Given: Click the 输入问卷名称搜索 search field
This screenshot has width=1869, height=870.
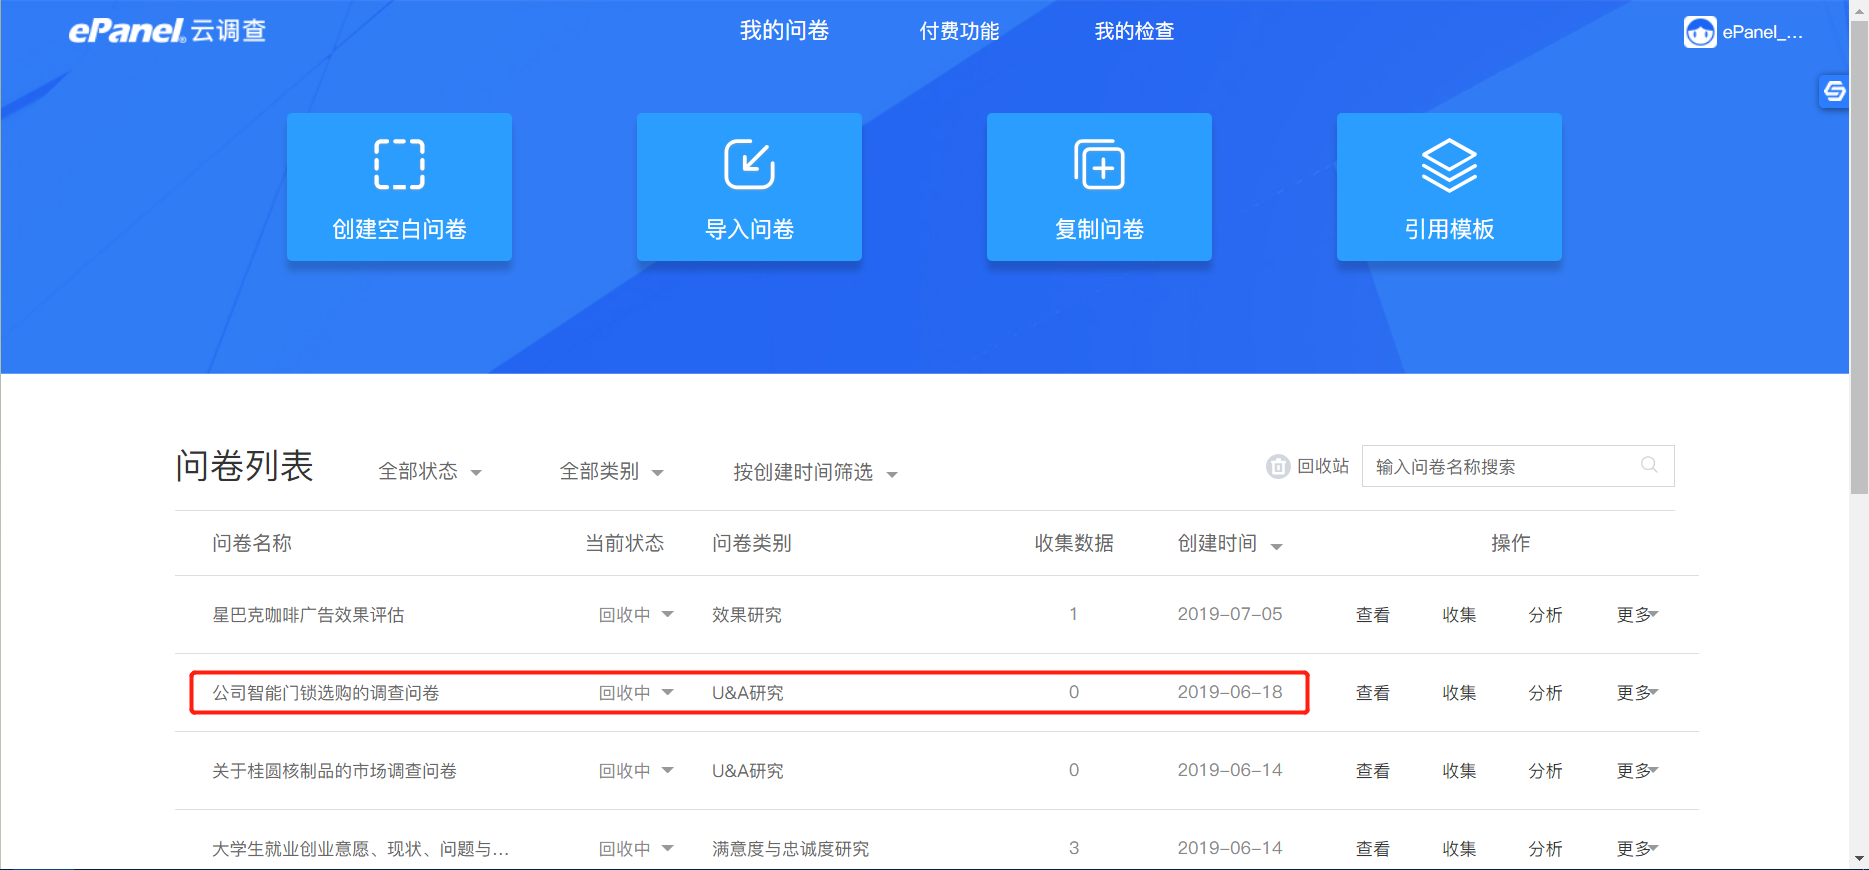Looking at the screenshot, I should pos(1518,466).
